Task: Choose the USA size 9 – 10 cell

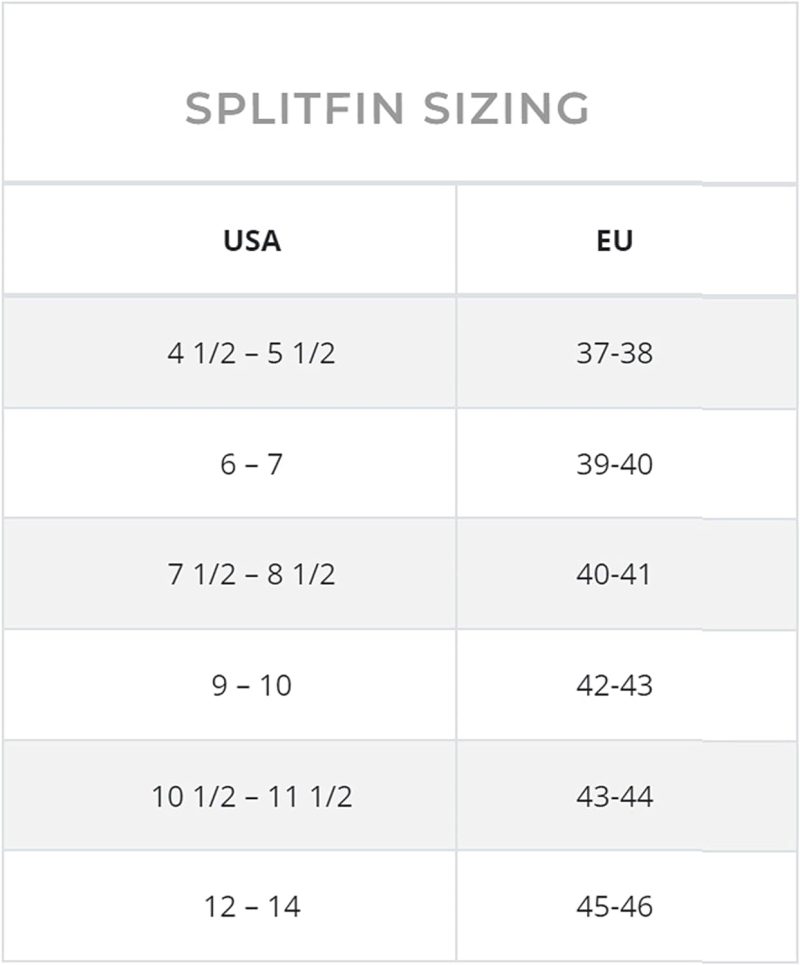Action: (x=251, y=686)
